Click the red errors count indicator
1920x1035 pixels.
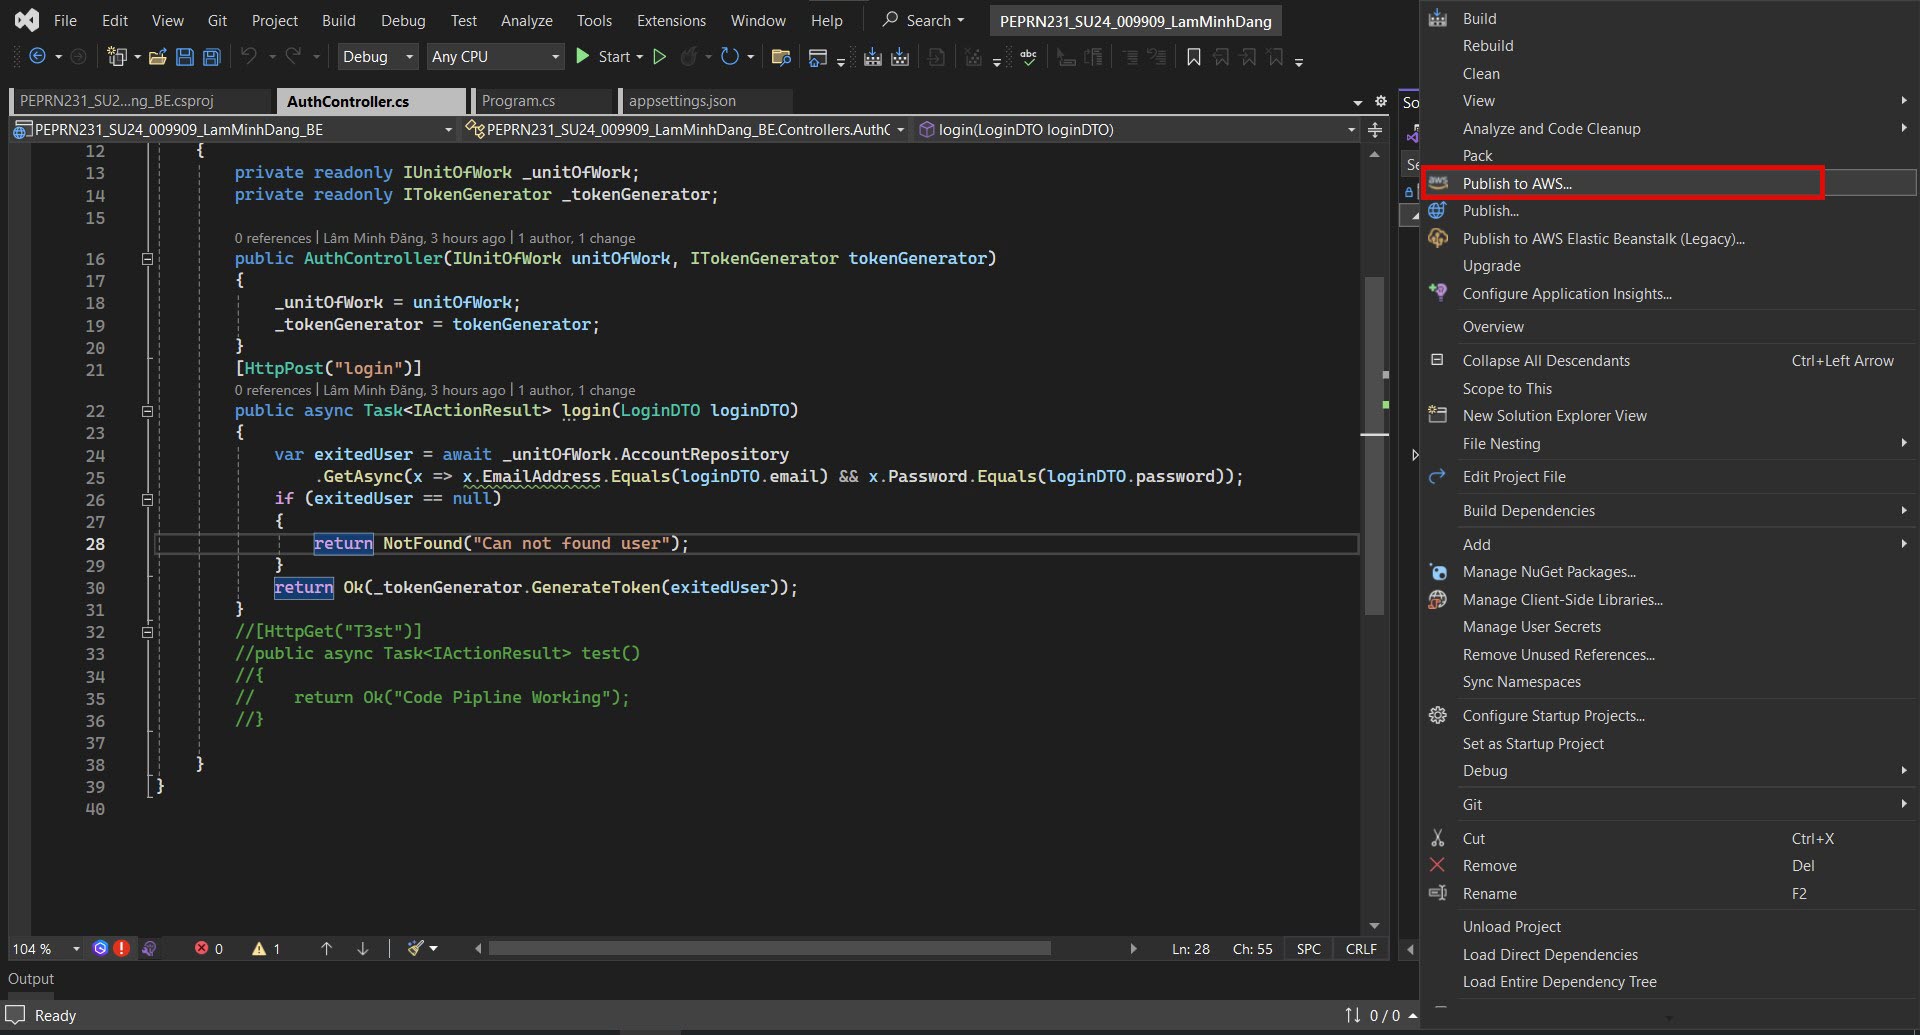(x=209, y=949)
